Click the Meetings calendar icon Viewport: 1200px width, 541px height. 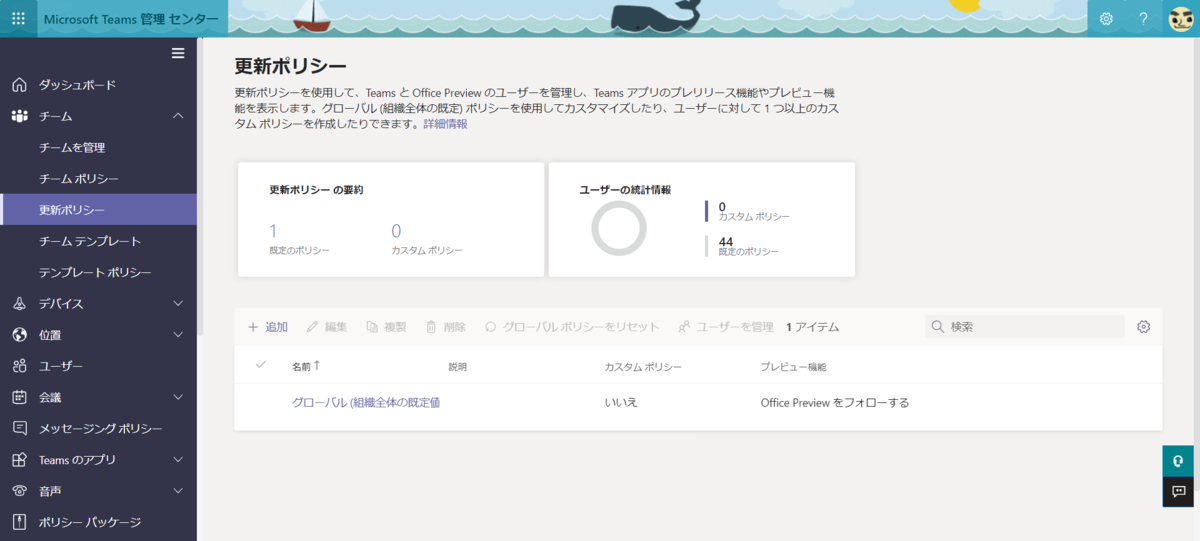(19, 397)
